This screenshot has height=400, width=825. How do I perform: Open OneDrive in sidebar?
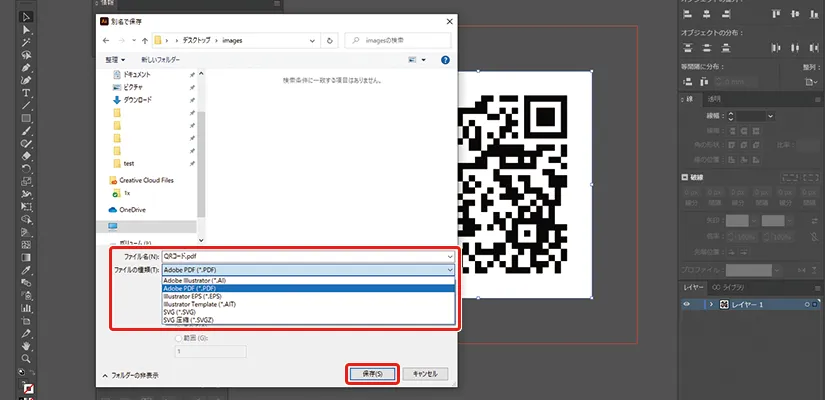point(127,209)
